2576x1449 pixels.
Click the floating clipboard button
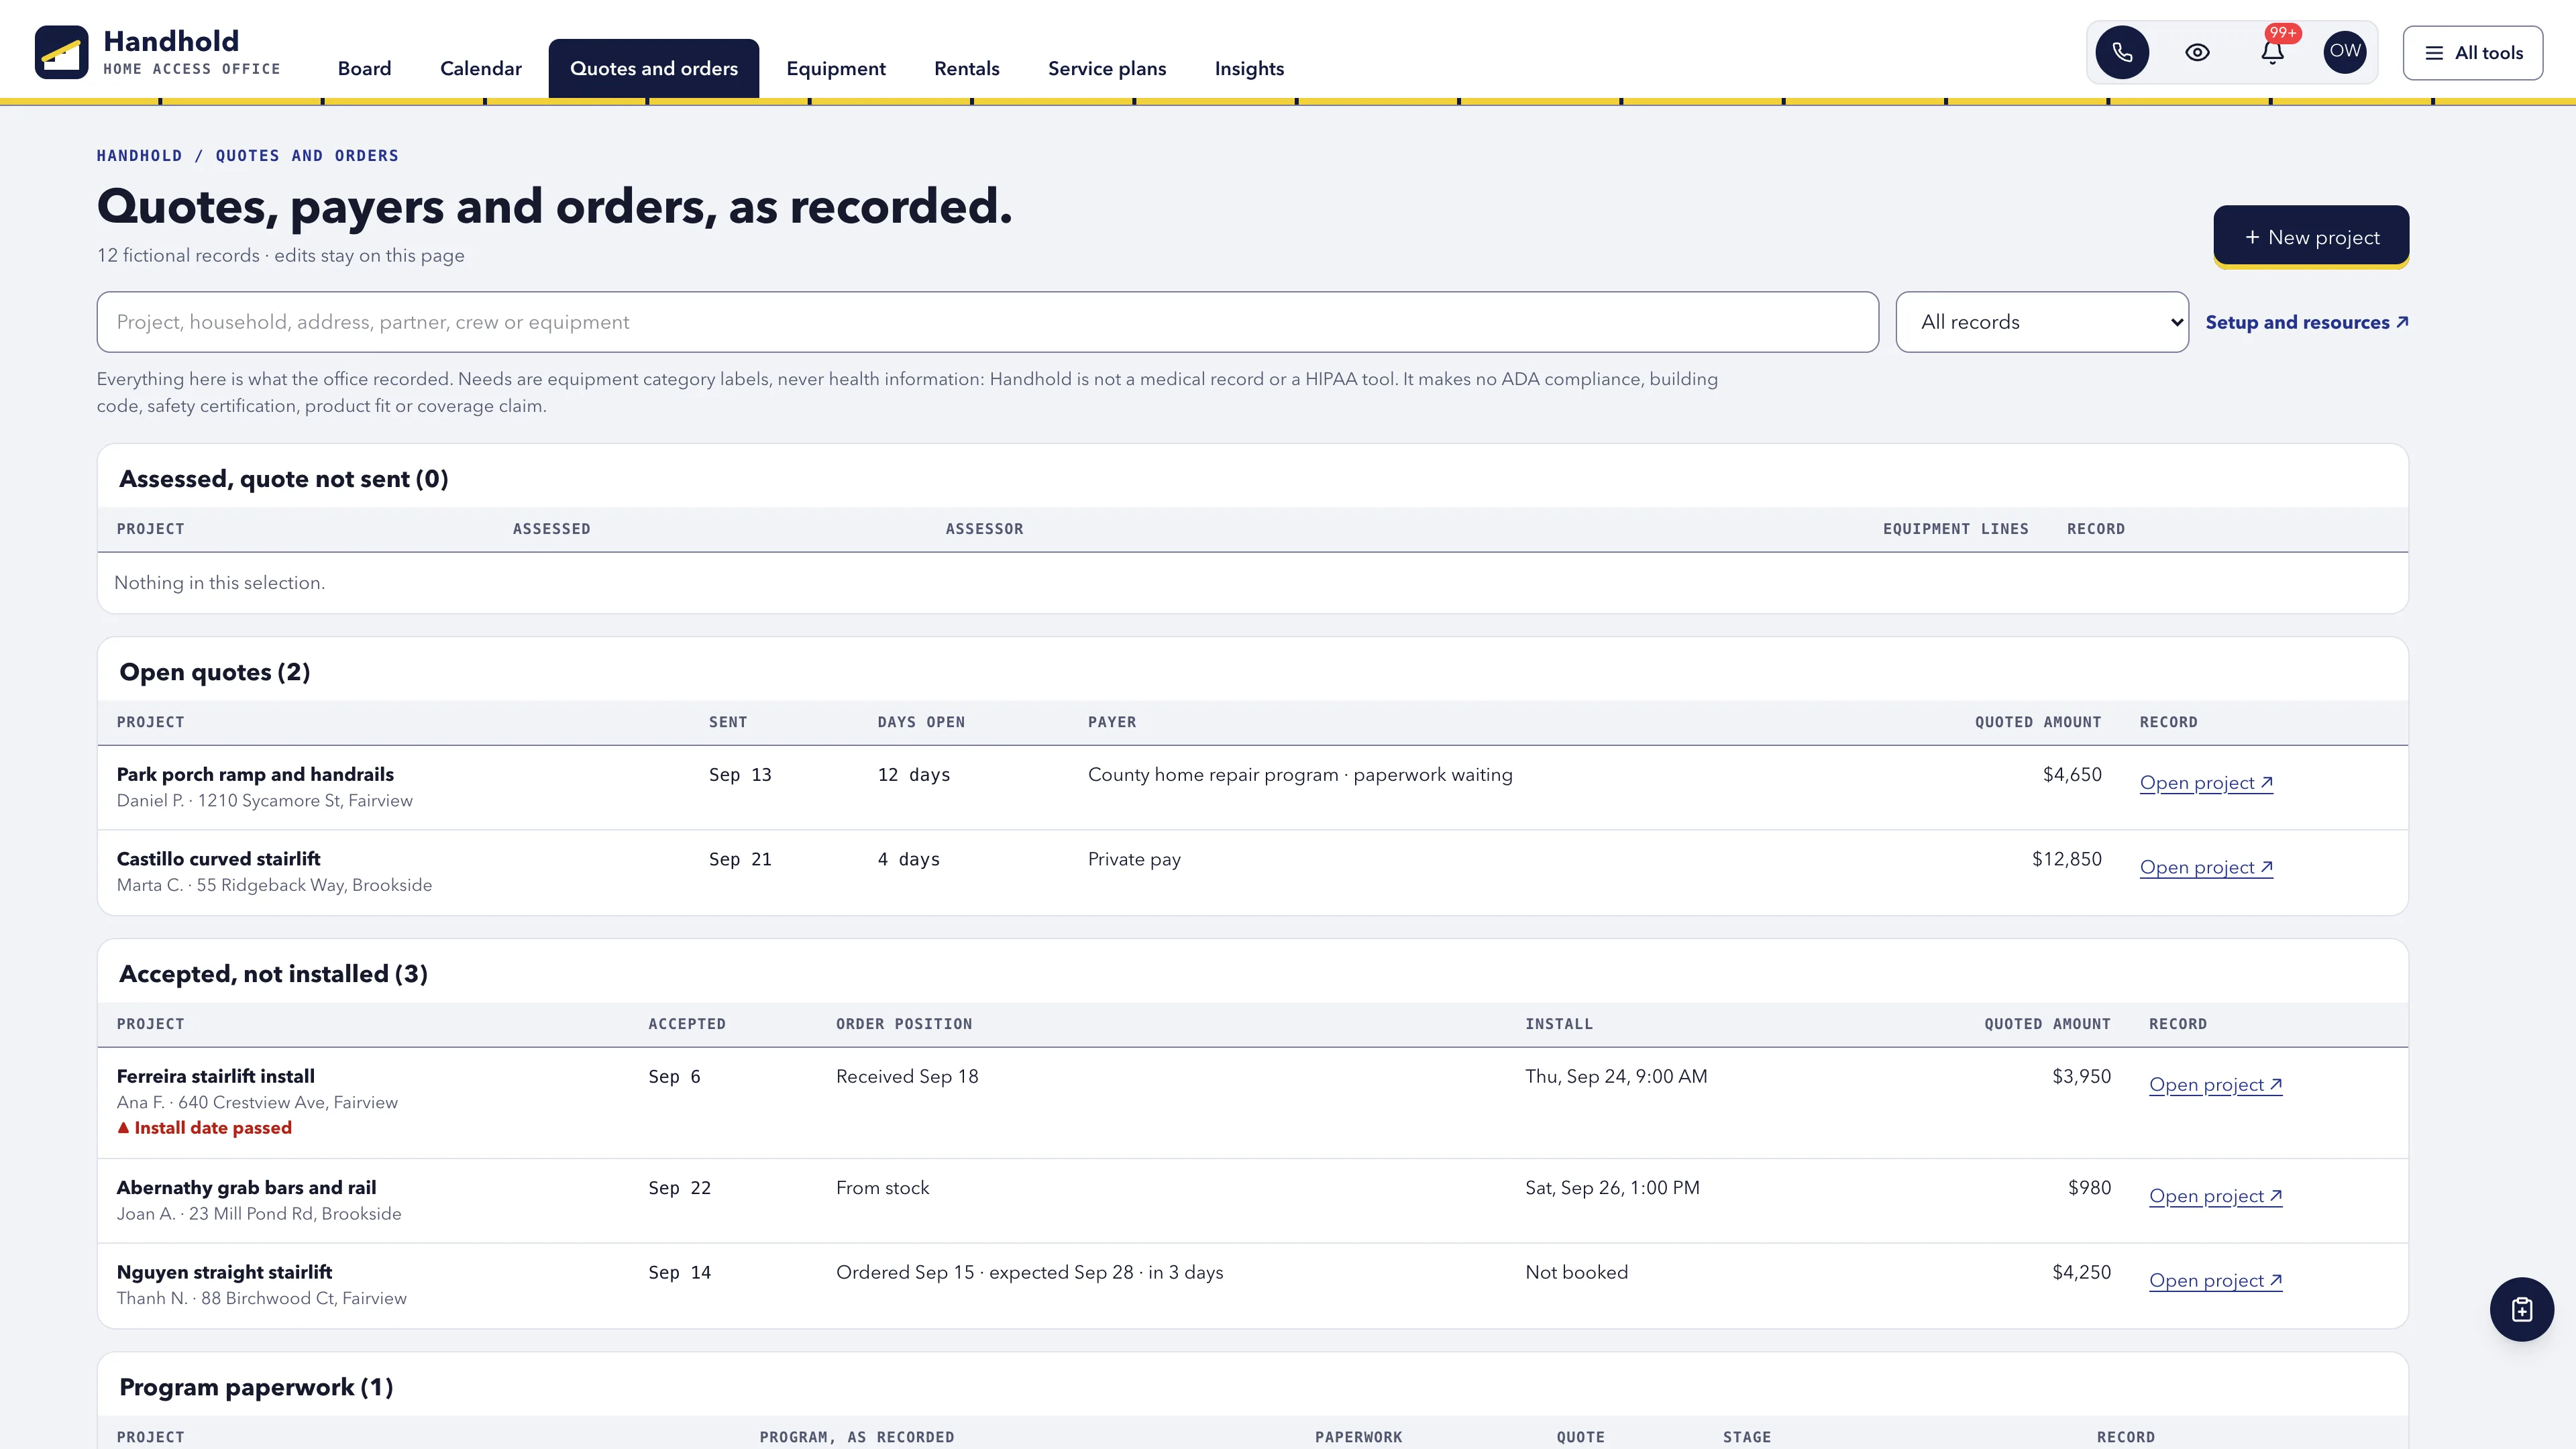[x=2521, y=1309]
